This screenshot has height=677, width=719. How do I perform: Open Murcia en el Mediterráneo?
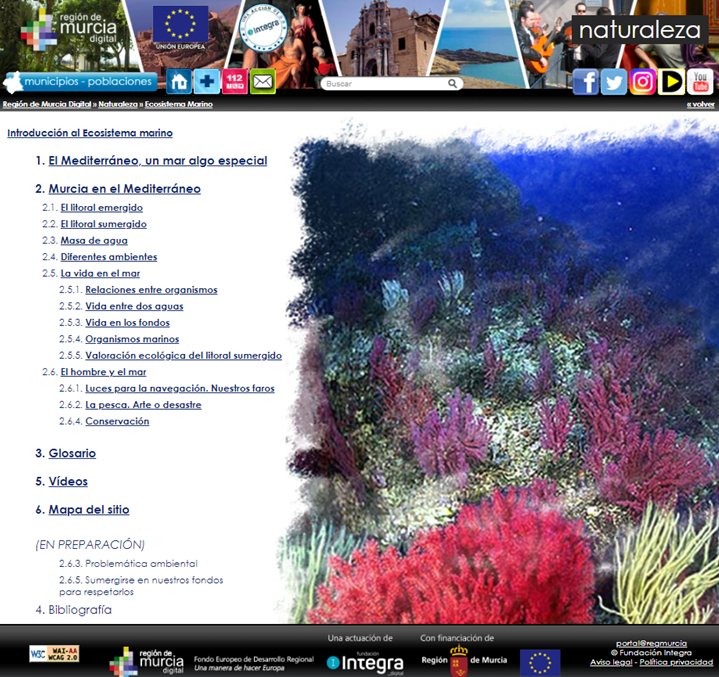point(125,189)
